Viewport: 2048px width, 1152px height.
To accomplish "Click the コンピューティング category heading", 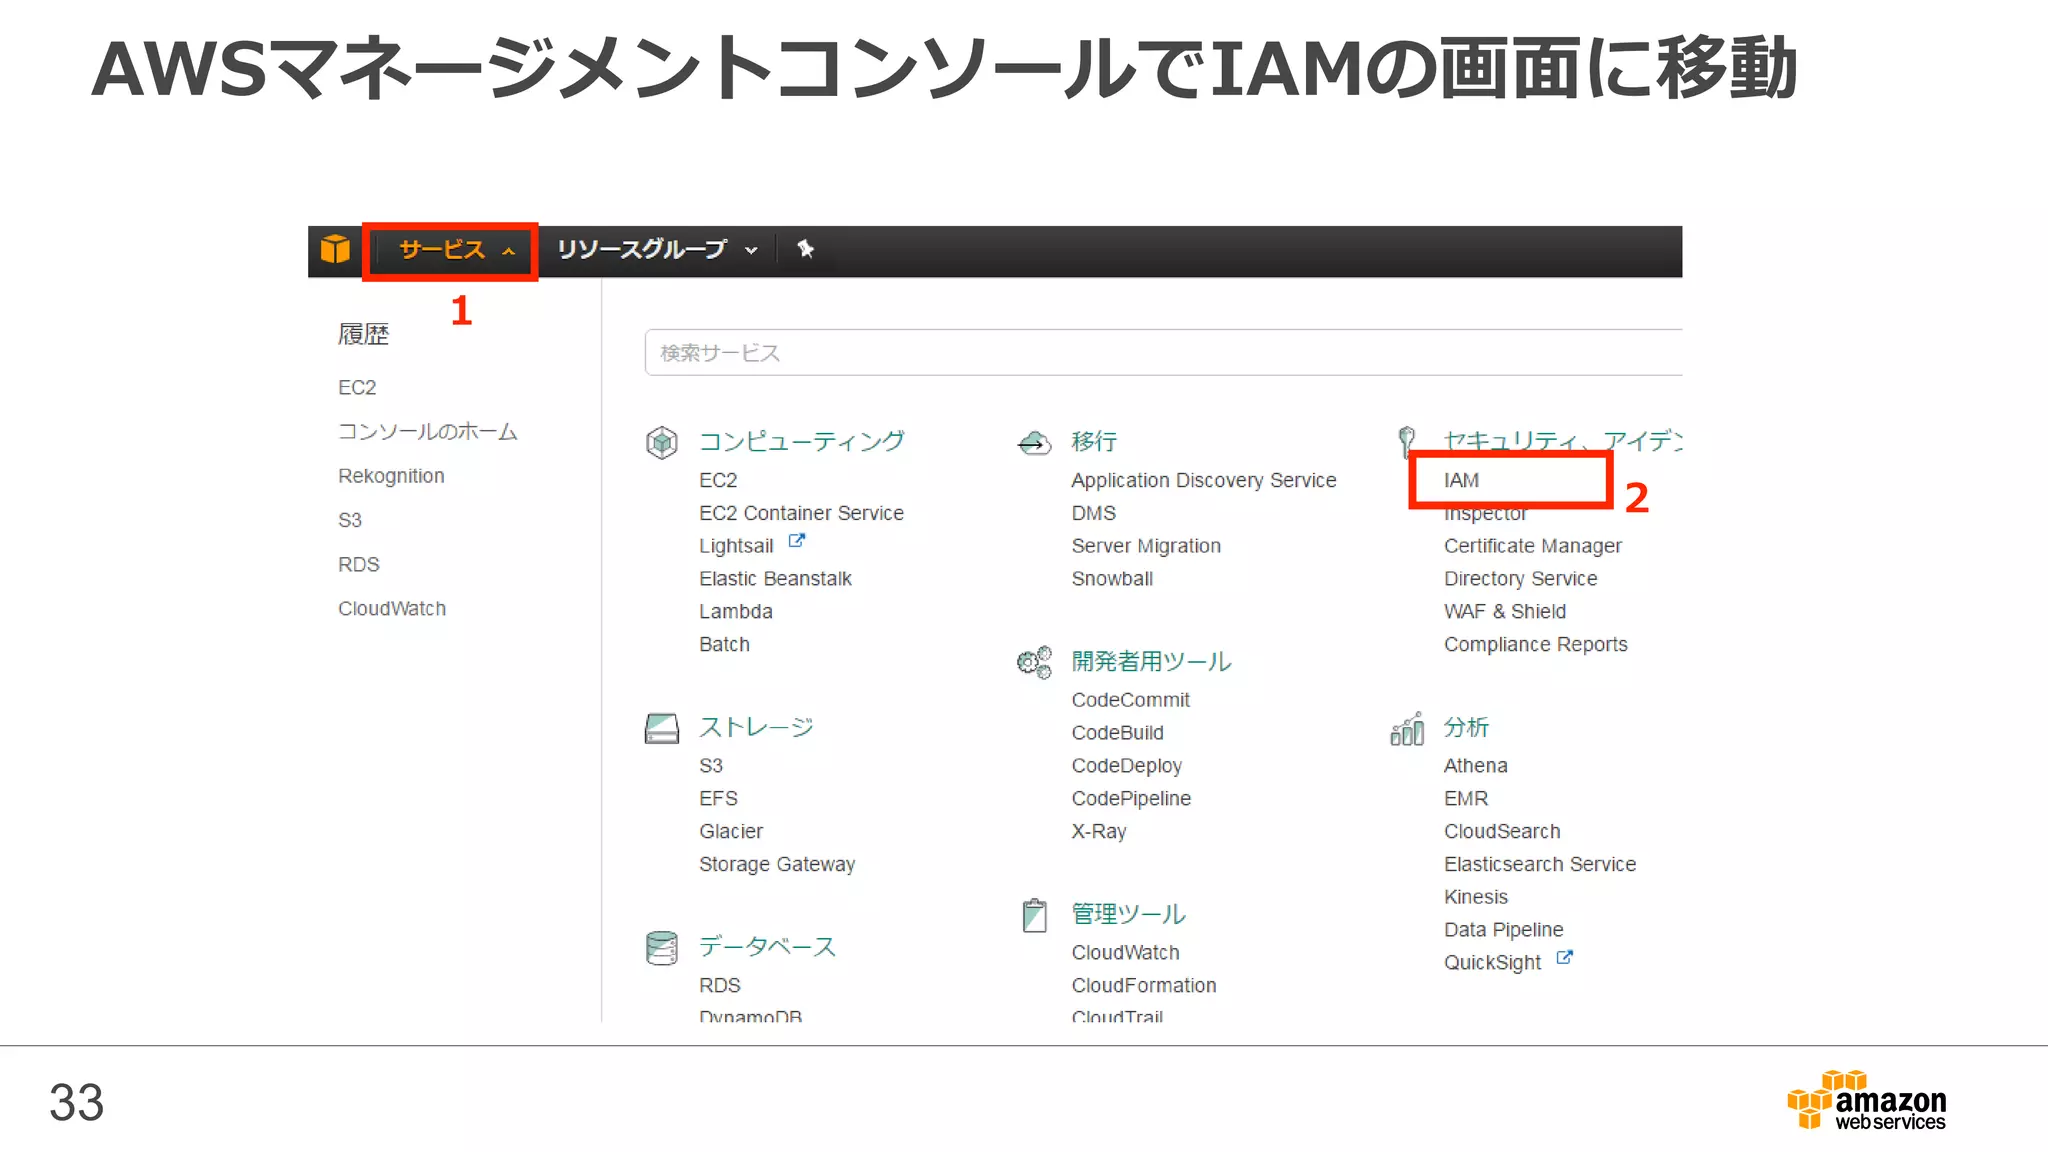I will 801,442.
